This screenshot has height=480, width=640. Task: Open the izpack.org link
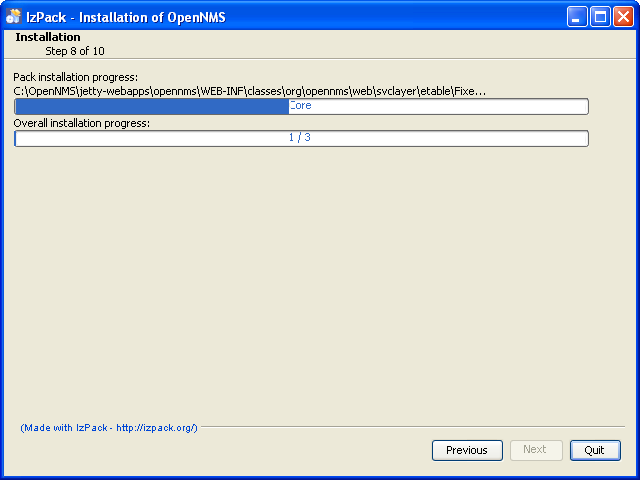pyautogui.click(x=109, y=428)
